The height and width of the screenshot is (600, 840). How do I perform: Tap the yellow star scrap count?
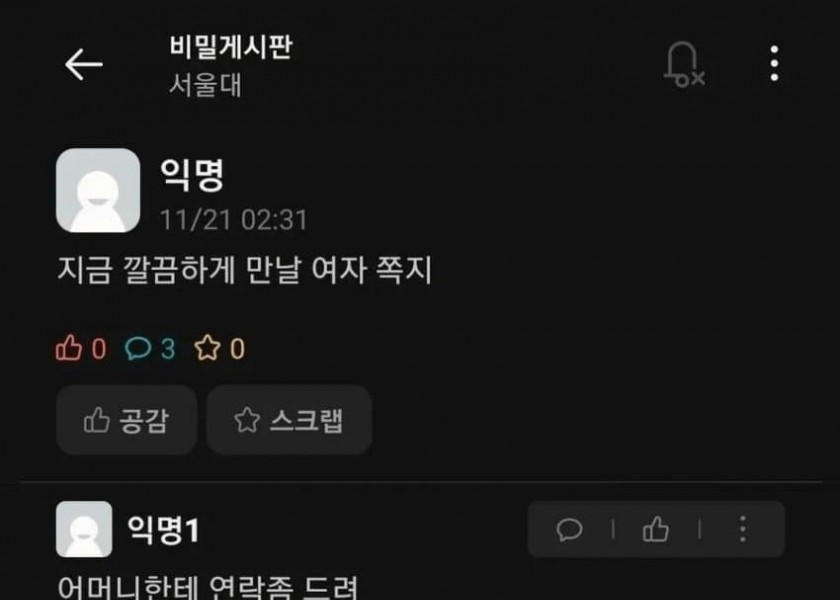pos(220,348)
